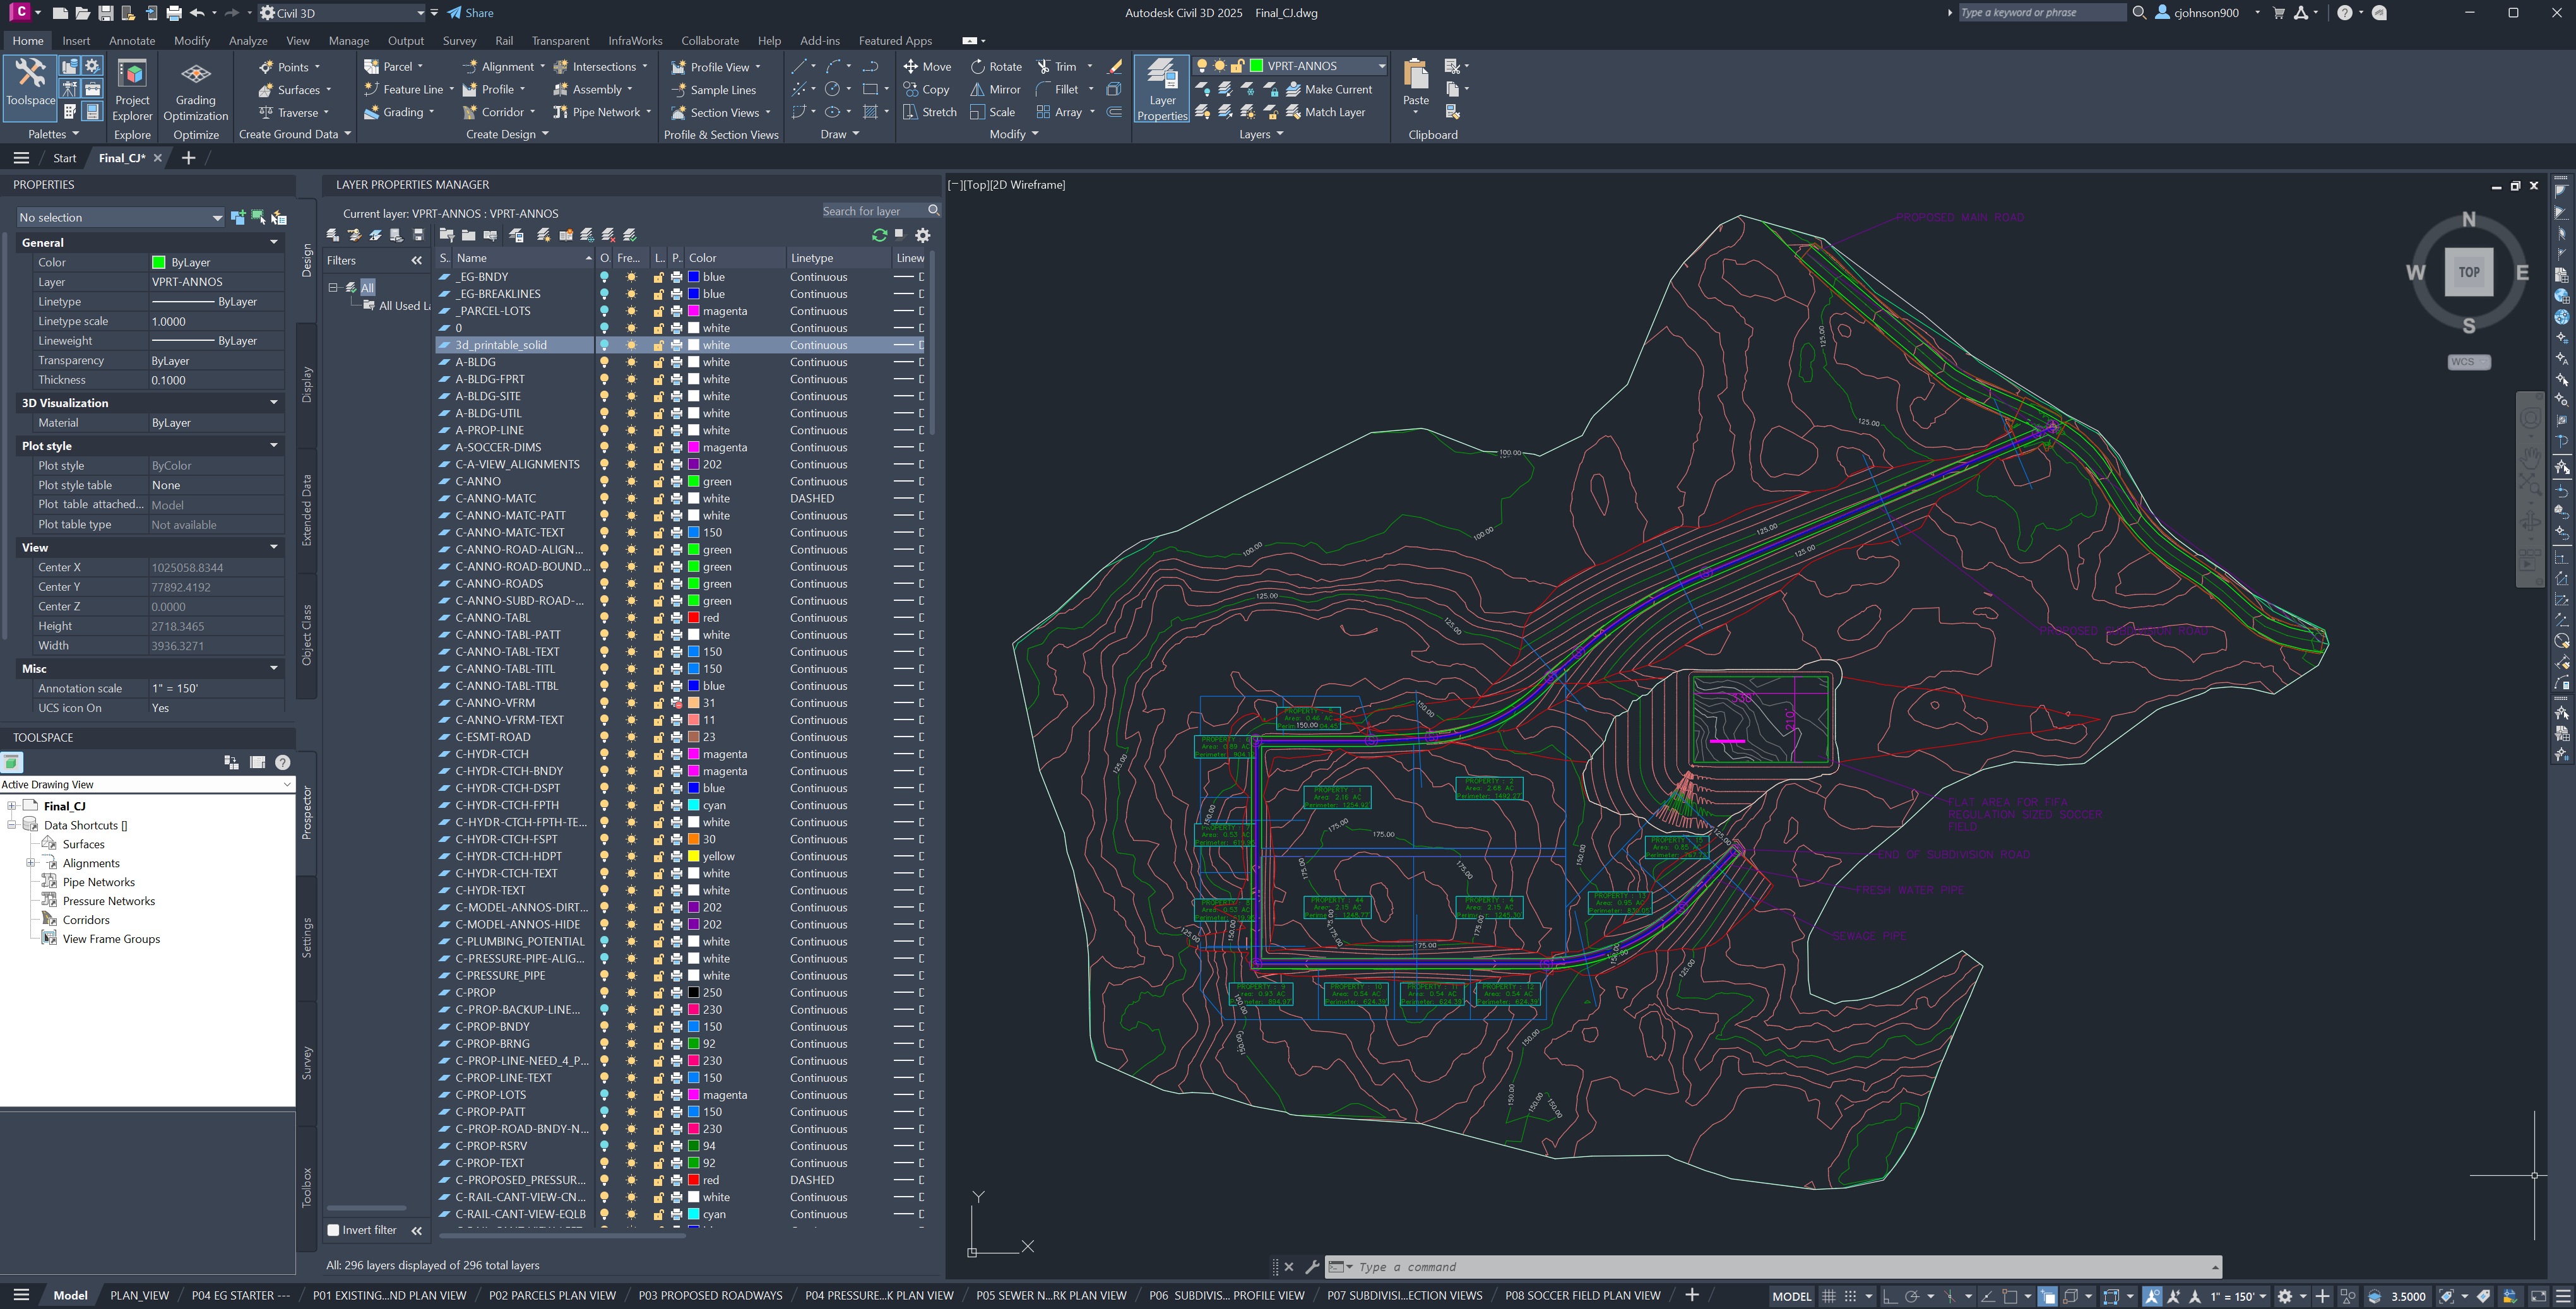Collapse the General properties section
2576x1309 pixels.
[273, 242]
